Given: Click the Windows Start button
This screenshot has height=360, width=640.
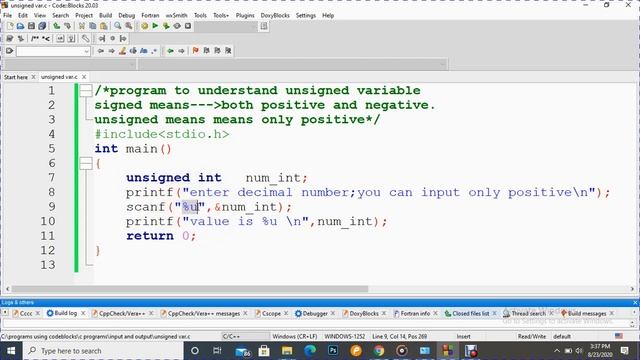Looking at the screenshot, I should click(x=11, y=351).
